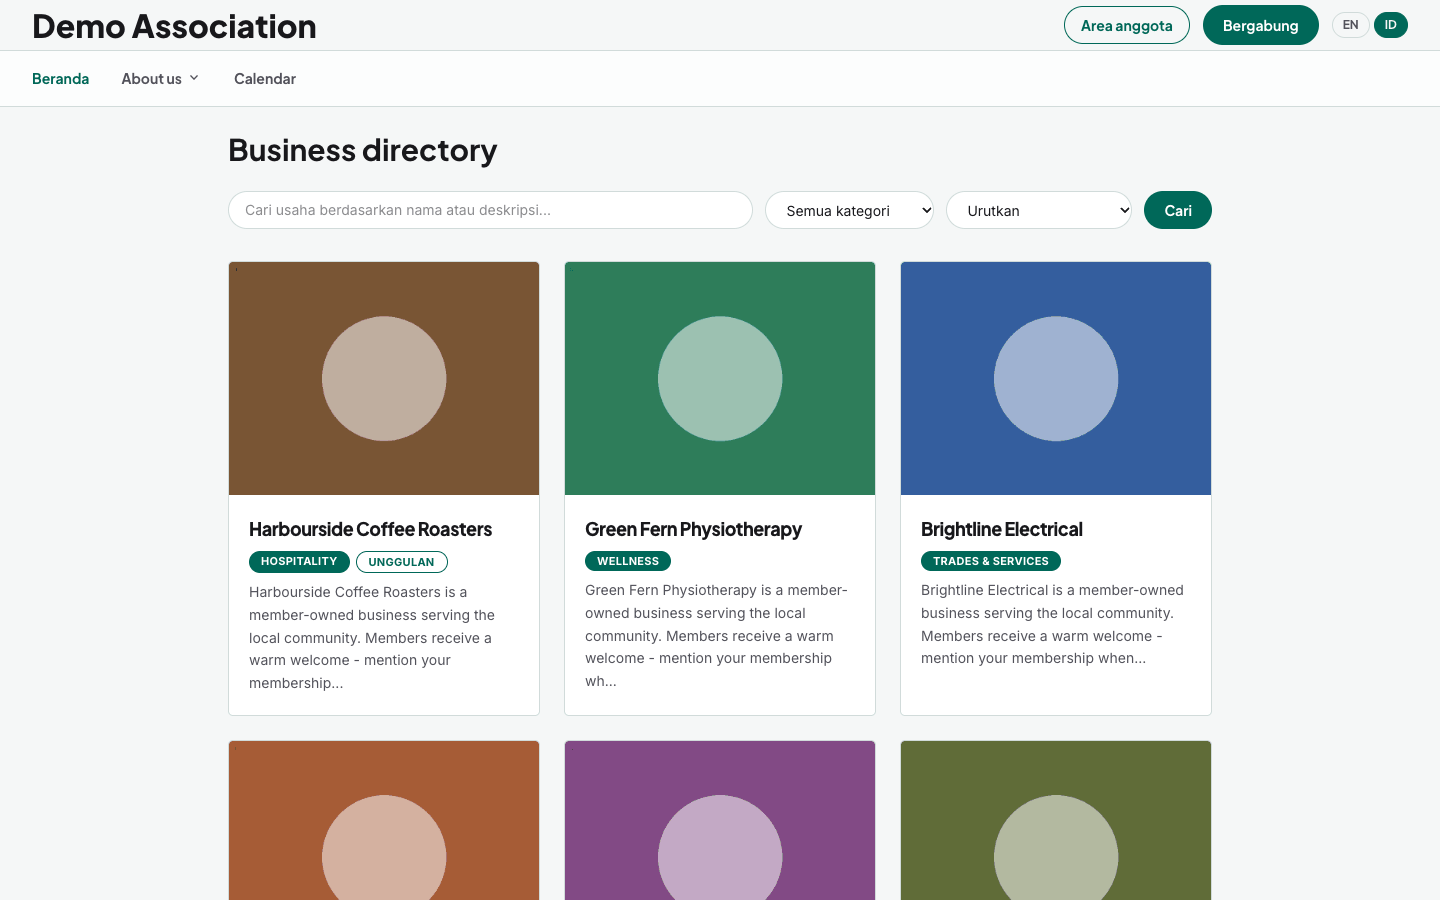Open the Semua kategori dropdown
Screen dimensions: 1440x900
click(x=849, y=210)
